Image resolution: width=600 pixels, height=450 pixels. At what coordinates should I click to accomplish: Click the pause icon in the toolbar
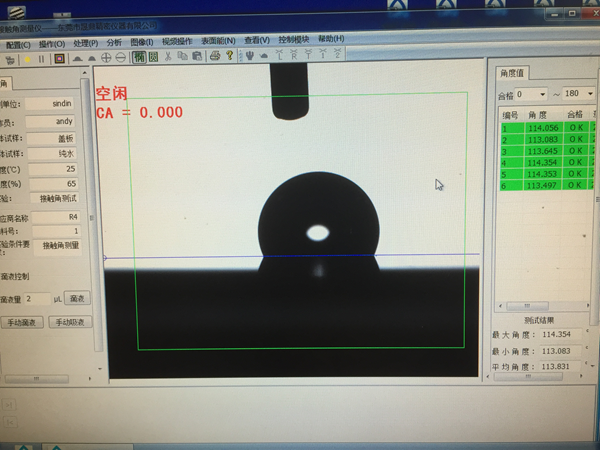42,58
